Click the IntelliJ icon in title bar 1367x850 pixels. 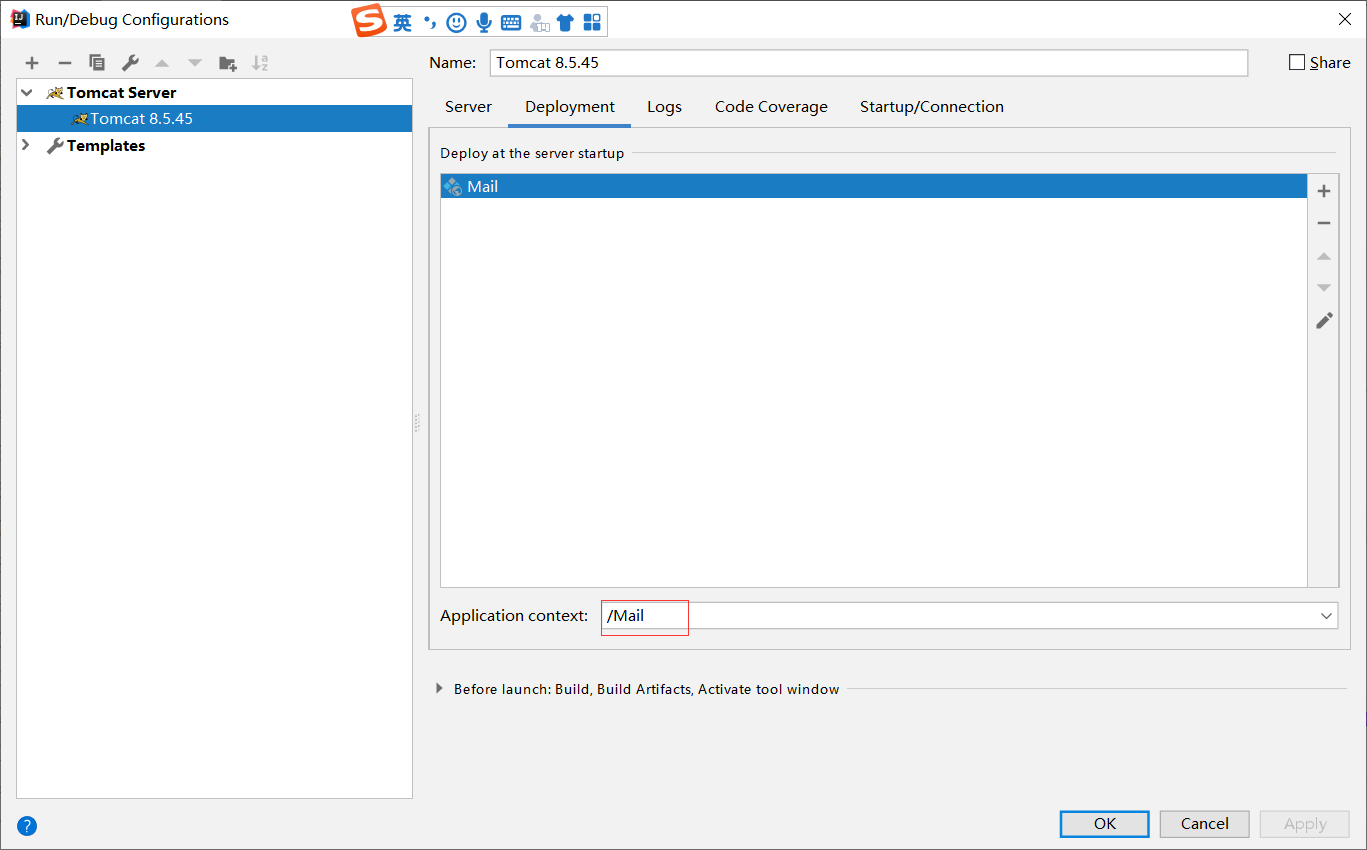click(x=19, y=19)
